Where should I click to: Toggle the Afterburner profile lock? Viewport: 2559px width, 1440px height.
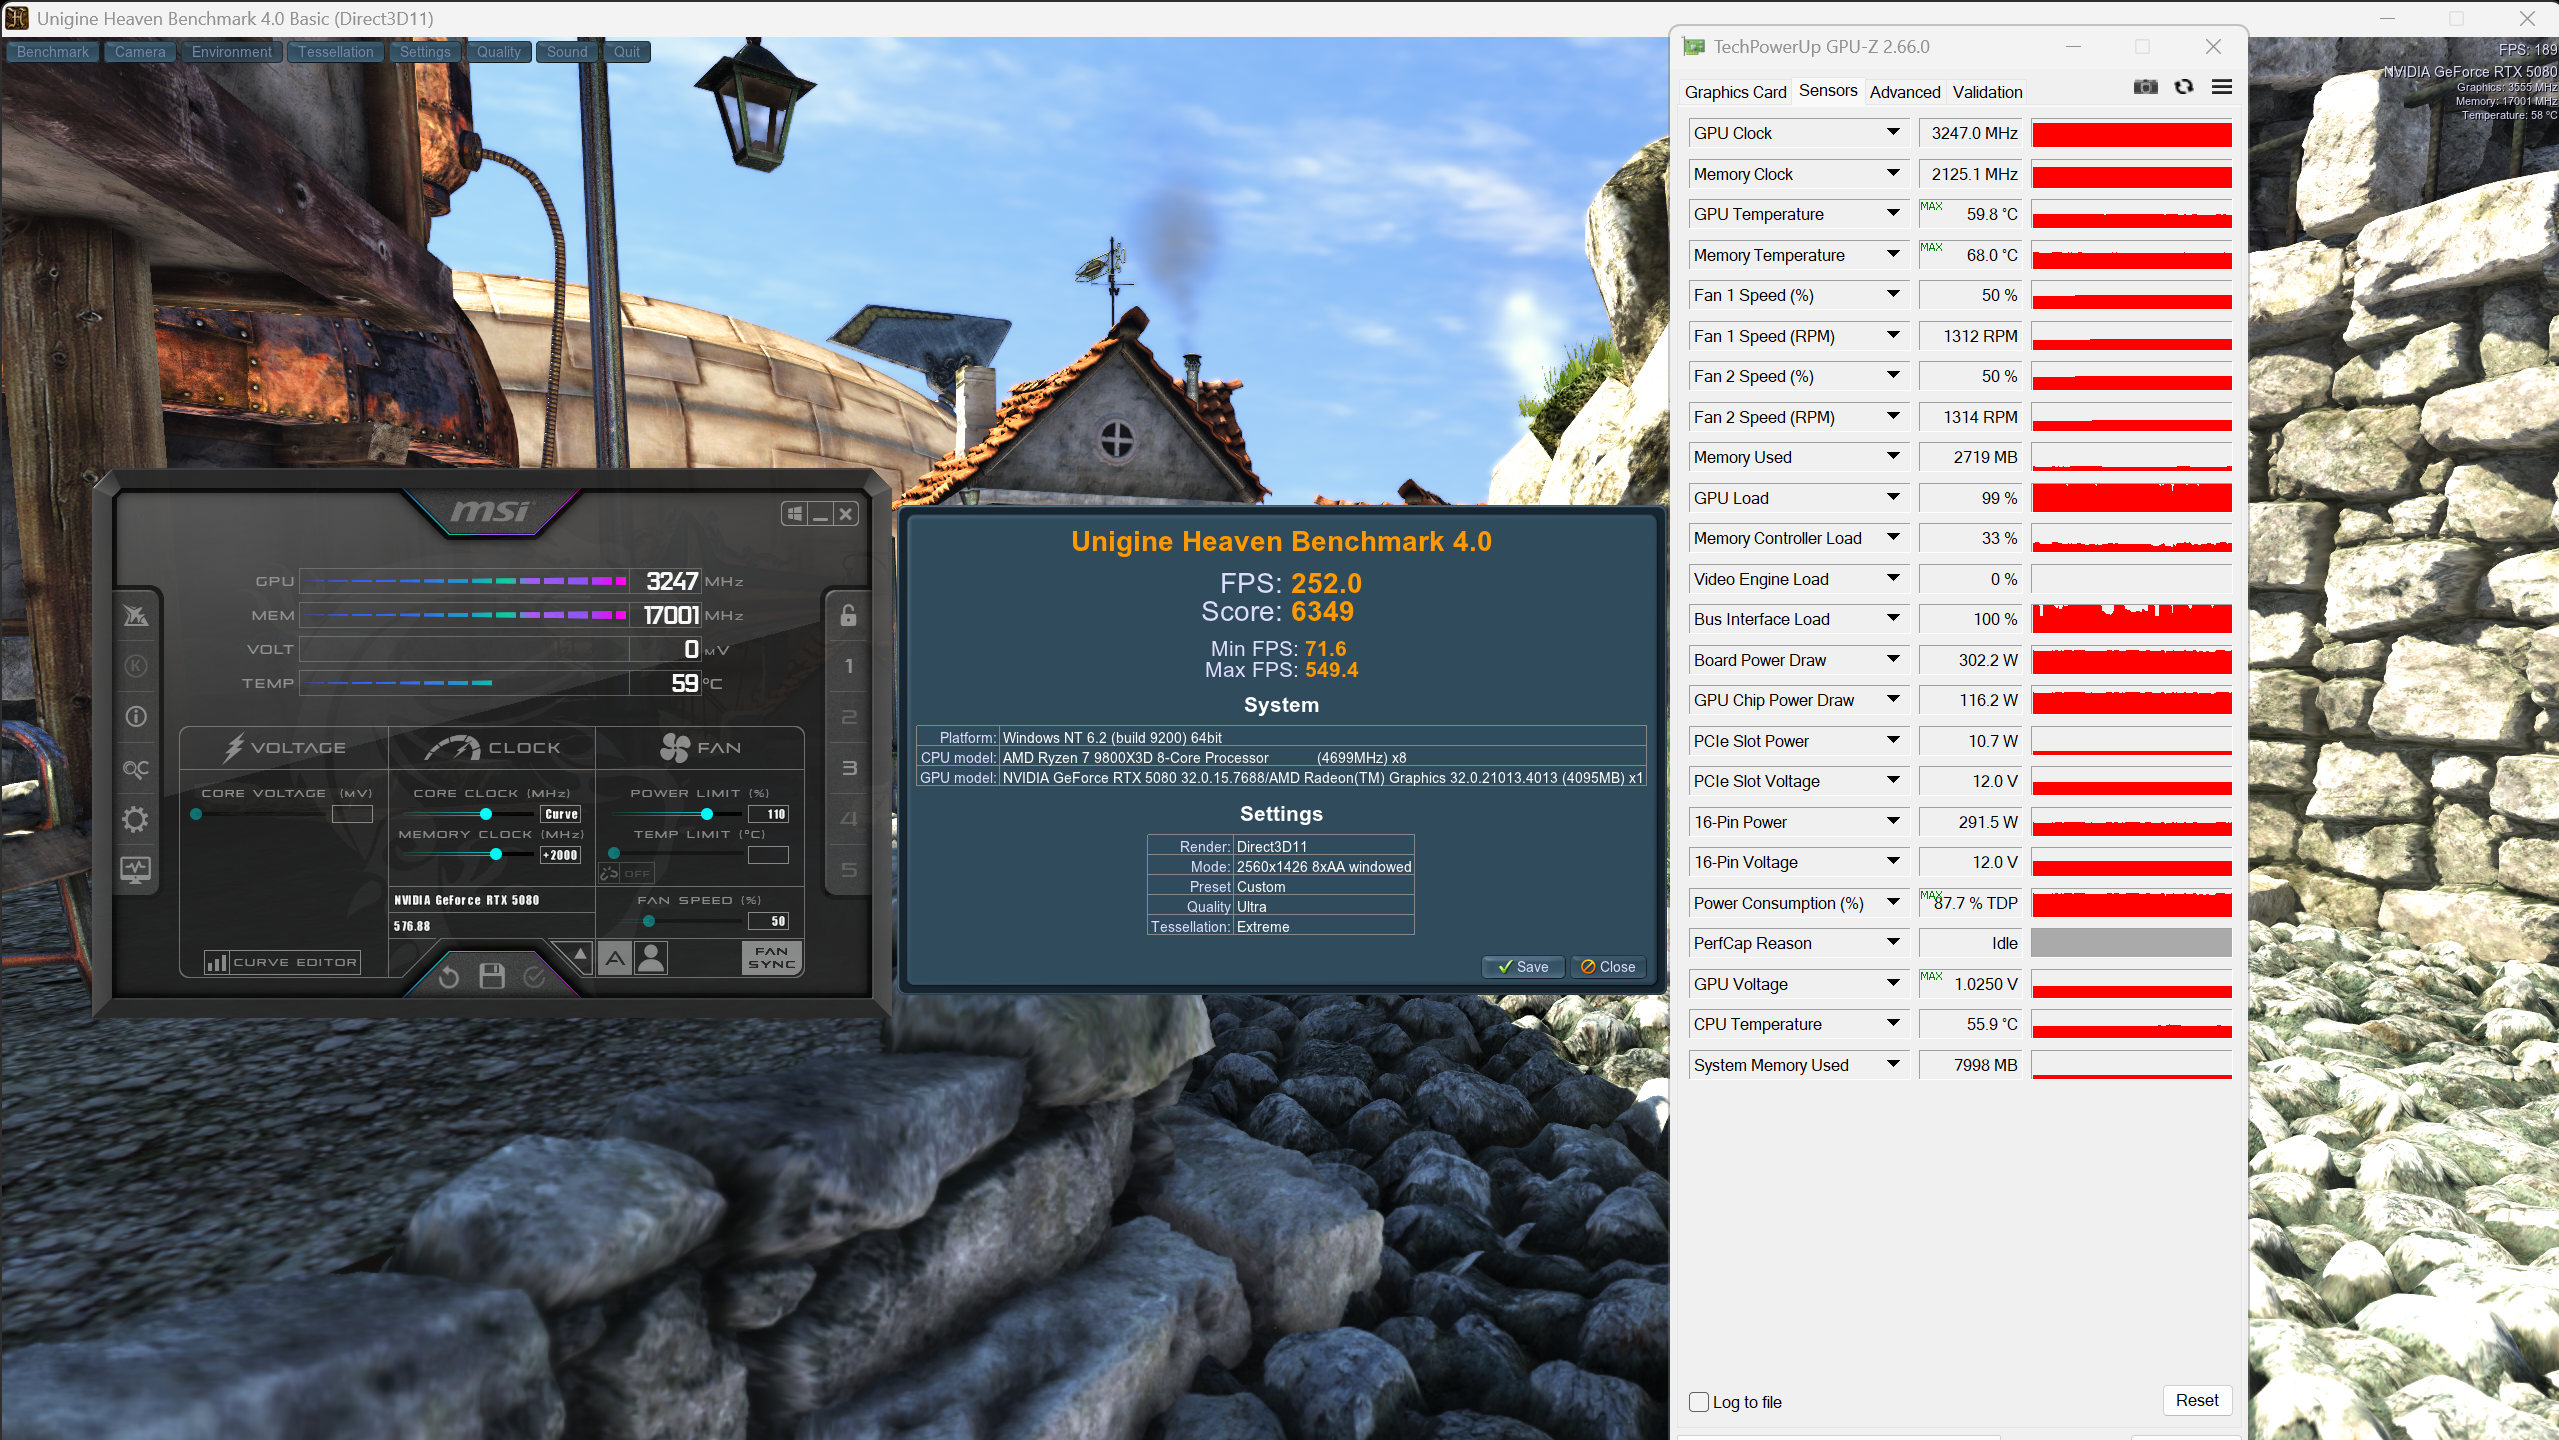(x=849, y=615)
